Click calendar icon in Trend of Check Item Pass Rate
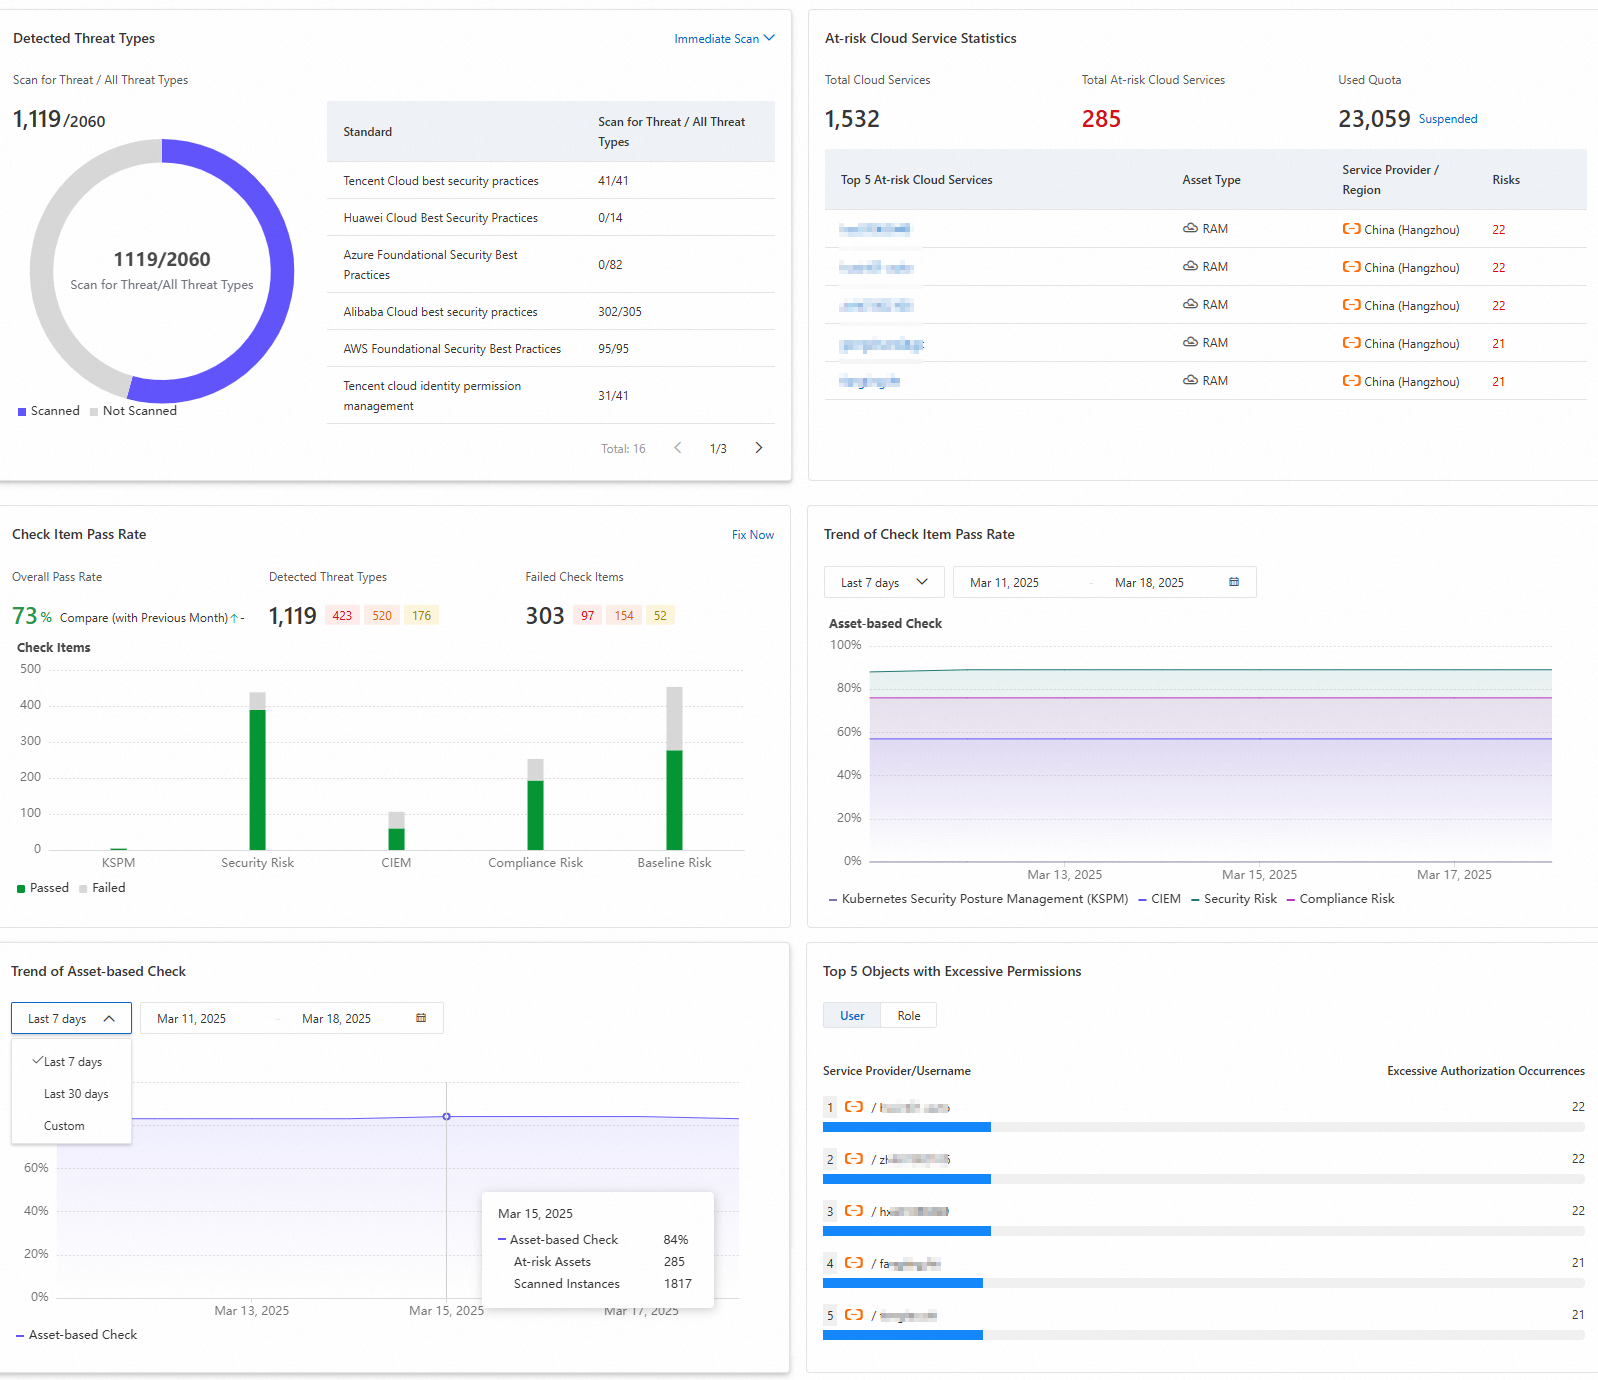This screenshot has height=1380, width=1598. click(x=1234, y=582)
